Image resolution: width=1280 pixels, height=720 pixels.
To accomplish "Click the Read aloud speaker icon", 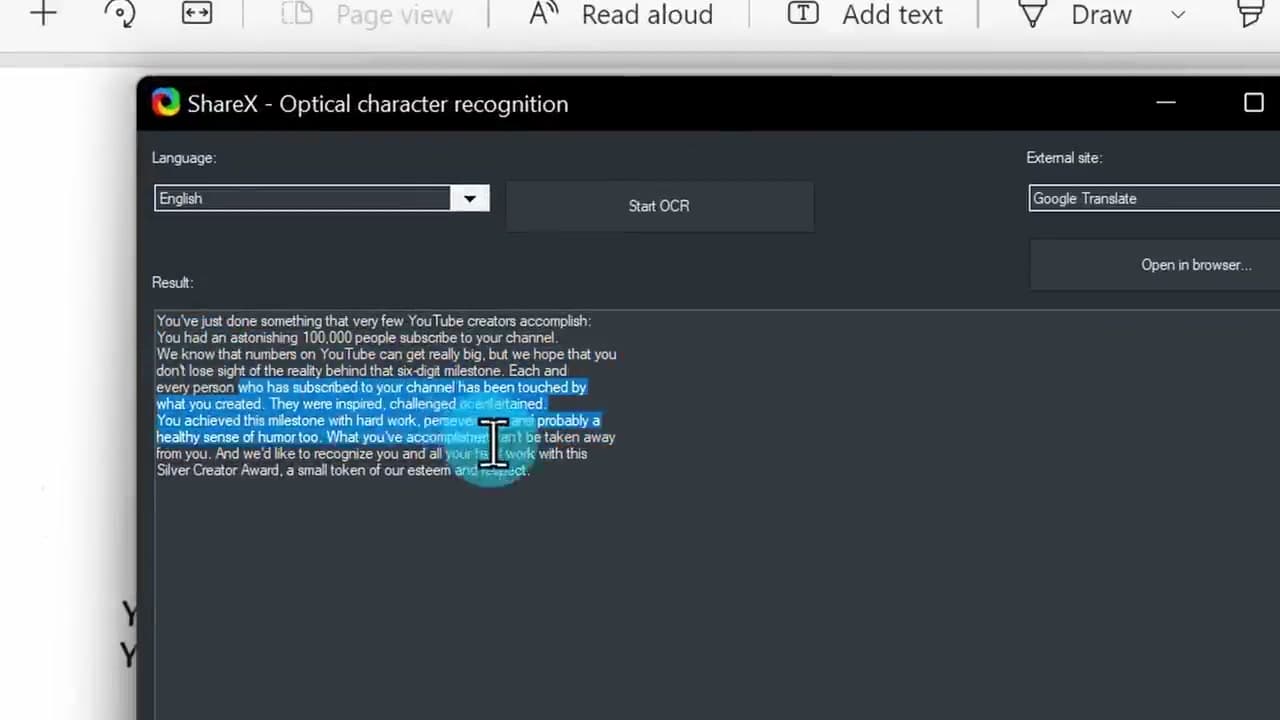I will click(543, 14).
